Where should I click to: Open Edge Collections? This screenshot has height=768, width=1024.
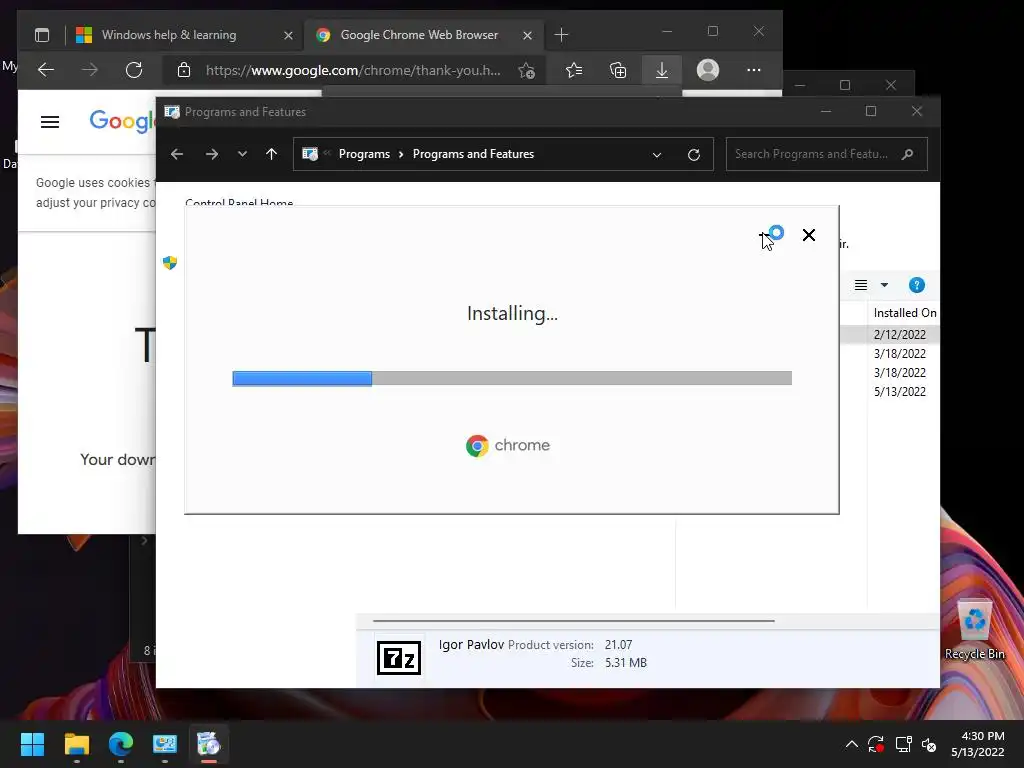(618, 70)
